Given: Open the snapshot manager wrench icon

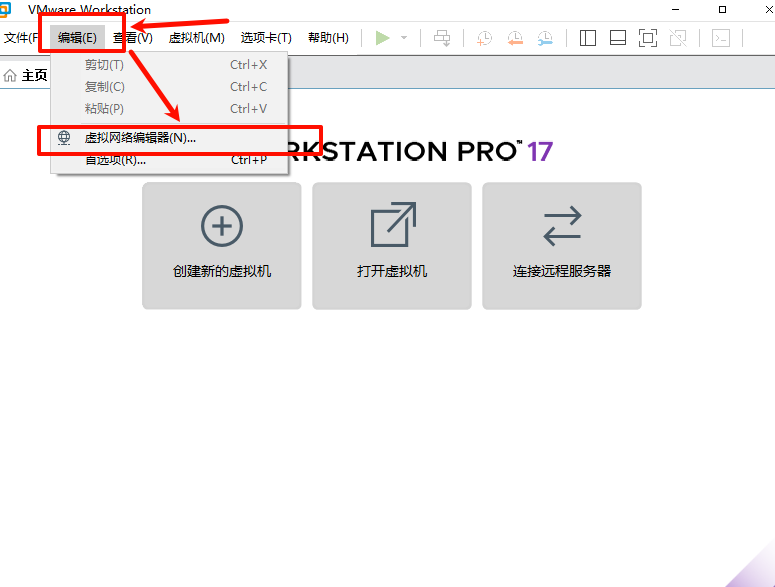Looking at the screenshot, I should tap(545, 38).
